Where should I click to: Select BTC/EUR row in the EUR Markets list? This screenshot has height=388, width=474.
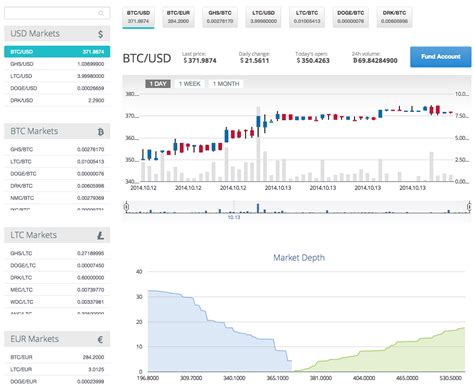click(57, 357)
